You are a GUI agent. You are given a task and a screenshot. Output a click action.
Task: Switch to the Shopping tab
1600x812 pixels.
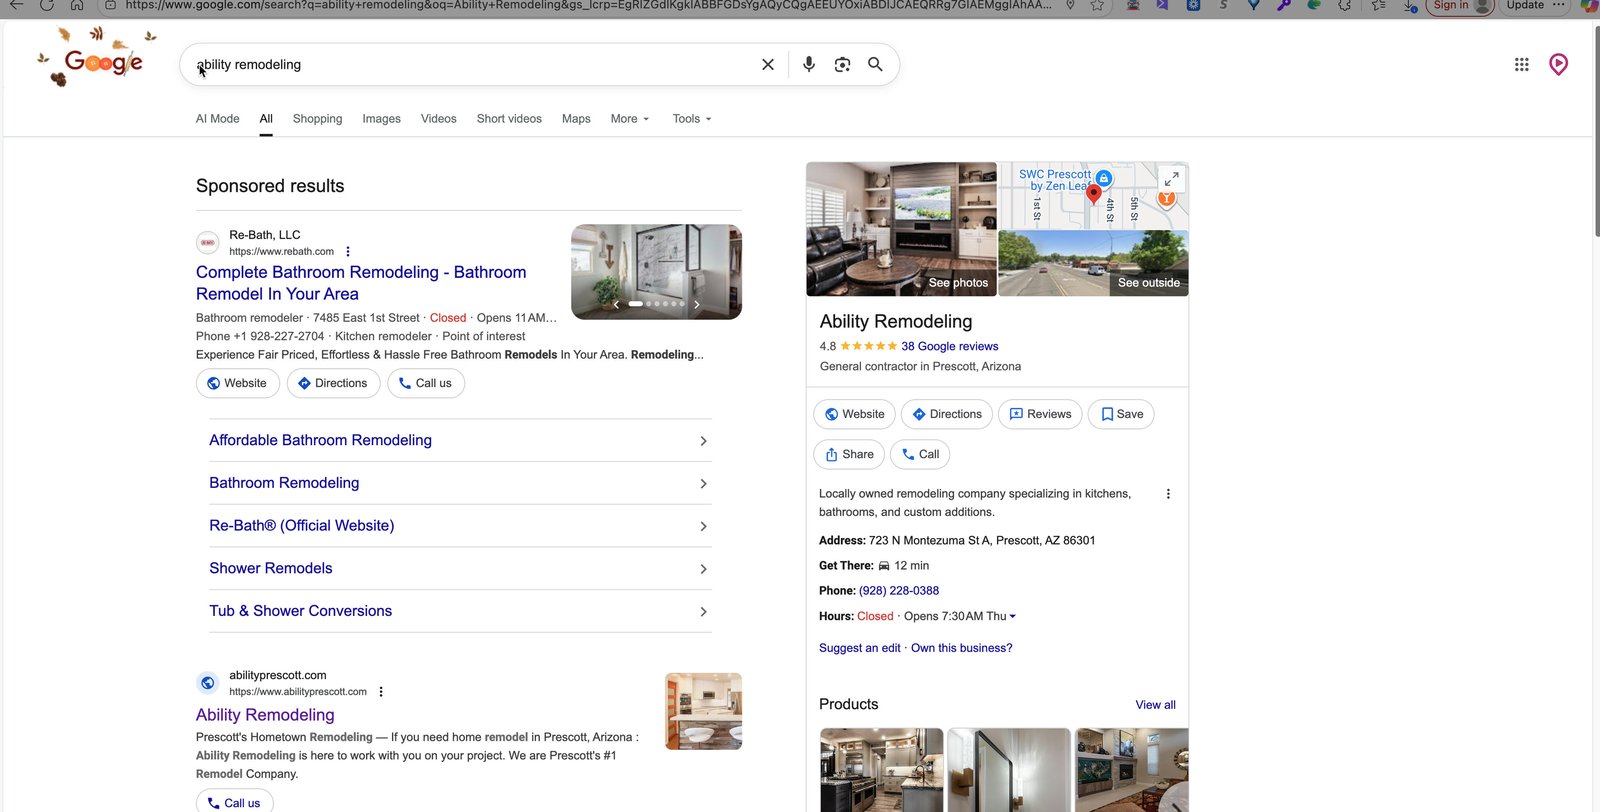[317, 119]
